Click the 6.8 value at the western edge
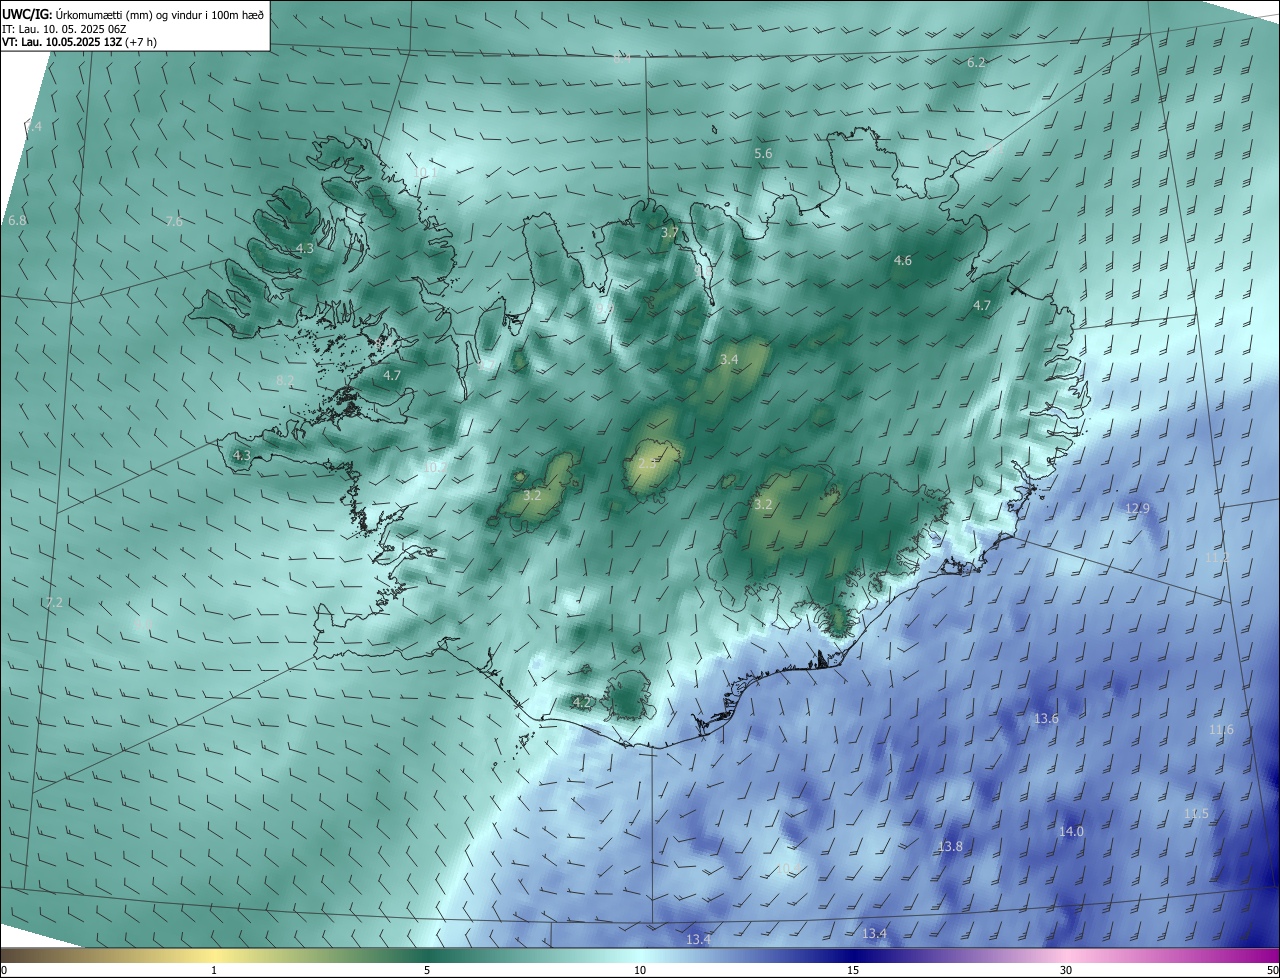Viewport: 1280px width, 978px height. point(17,220)
